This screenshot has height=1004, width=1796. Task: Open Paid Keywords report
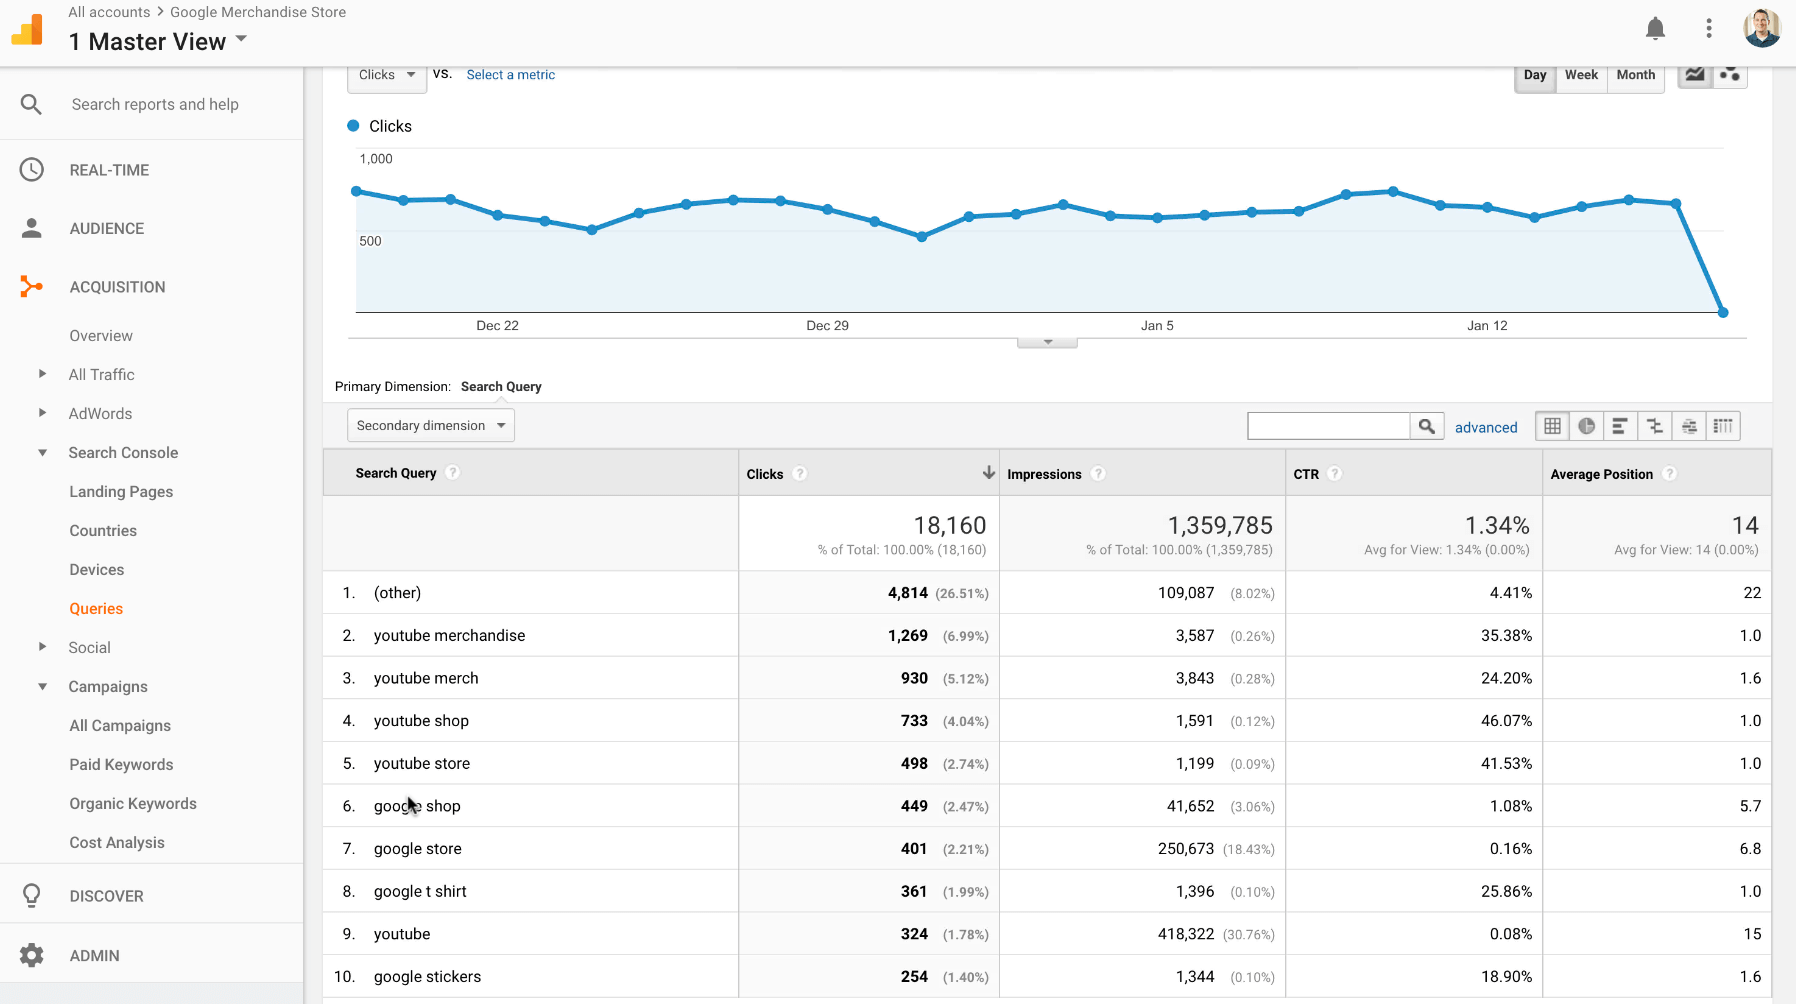click(x=121, y=764)
